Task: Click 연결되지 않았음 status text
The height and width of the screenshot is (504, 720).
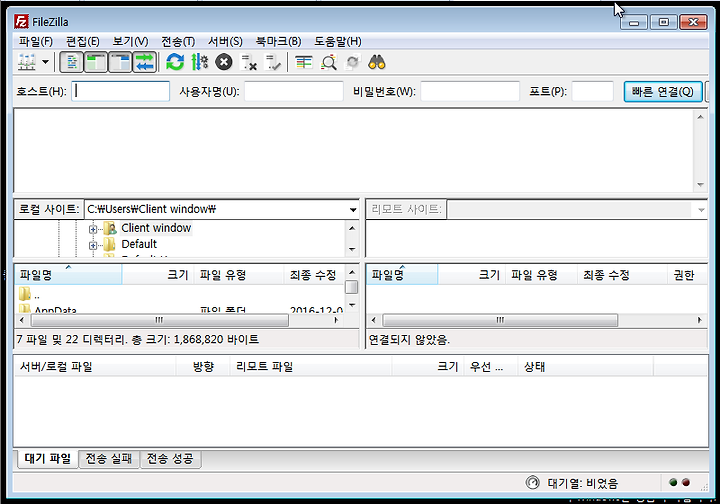Action: point(410,340)
